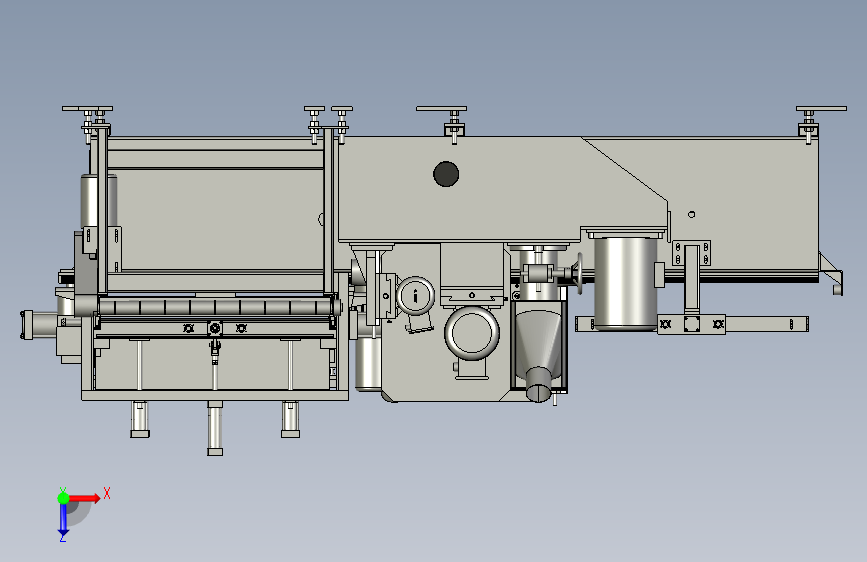Select the long segmented roller on left frame

coord(216,307)
